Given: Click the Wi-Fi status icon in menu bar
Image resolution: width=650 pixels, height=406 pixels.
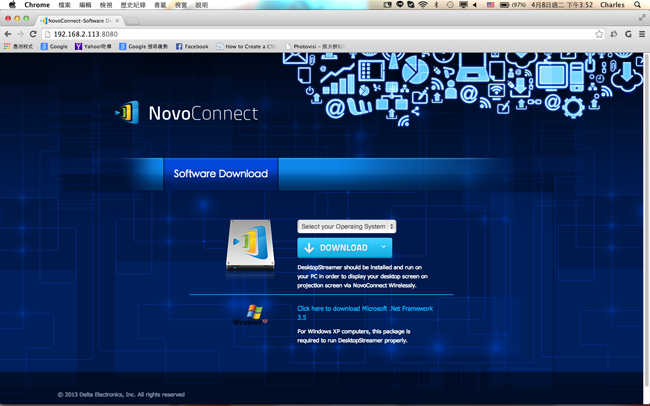Looking at the screenshot, I should (x=423, y=5).
